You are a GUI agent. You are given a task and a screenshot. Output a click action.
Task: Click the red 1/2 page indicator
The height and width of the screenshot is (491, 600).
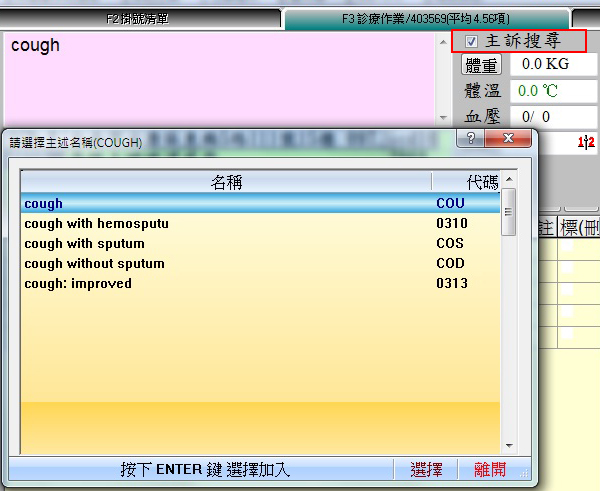tap(586, 143)
